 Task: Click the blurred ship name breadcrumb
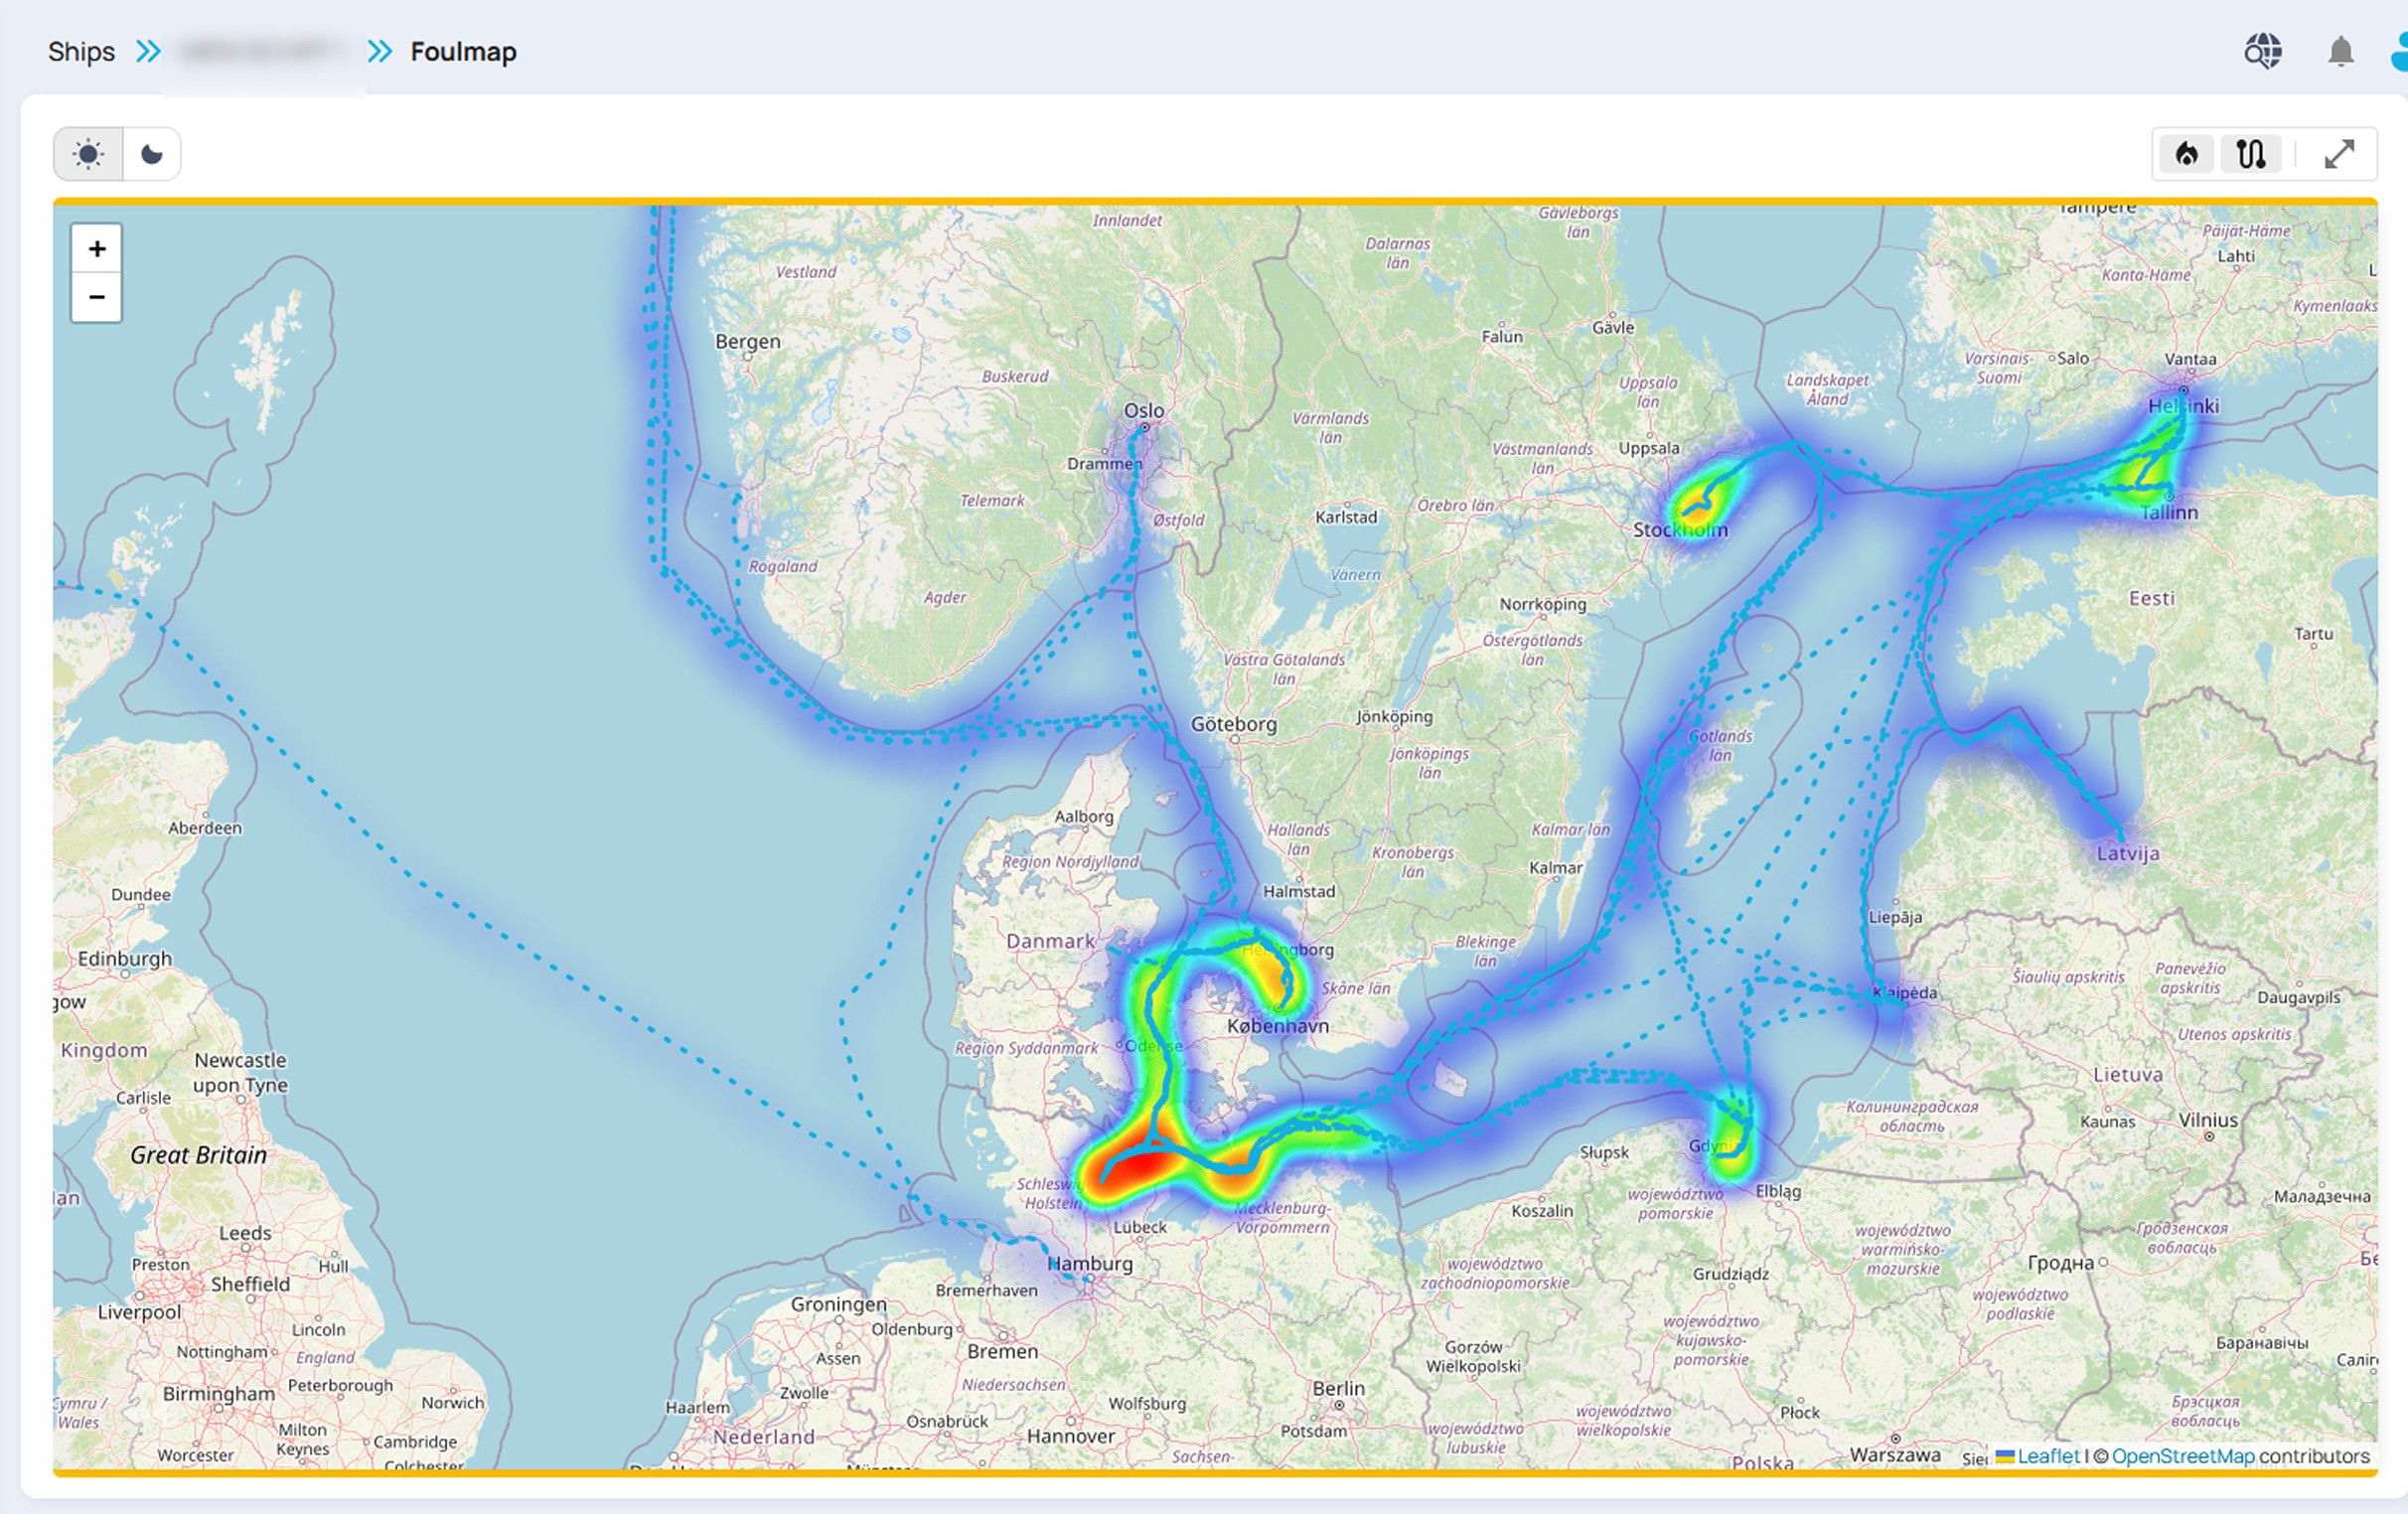click(263, 52)
